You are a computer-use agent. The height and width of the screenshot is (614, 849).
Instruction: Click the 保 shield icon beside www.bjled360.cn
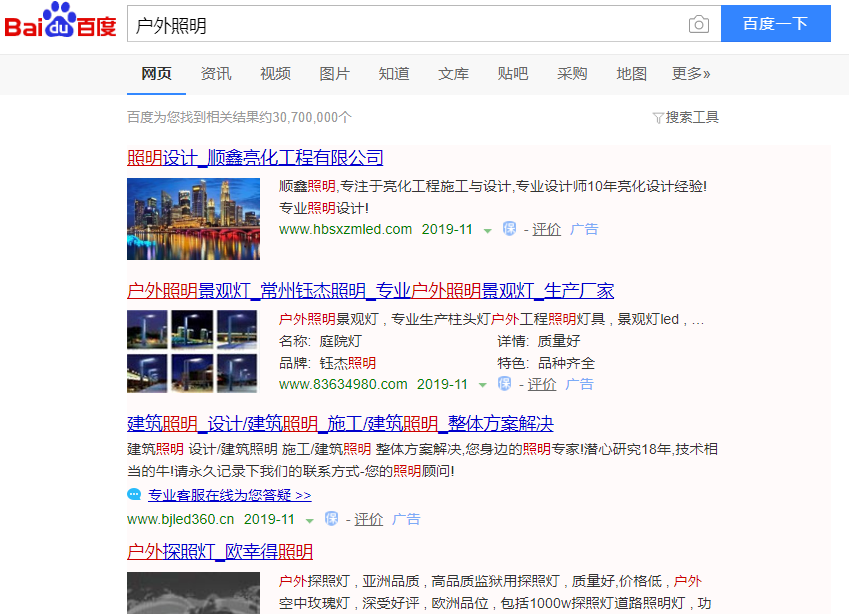coord(330,519)
